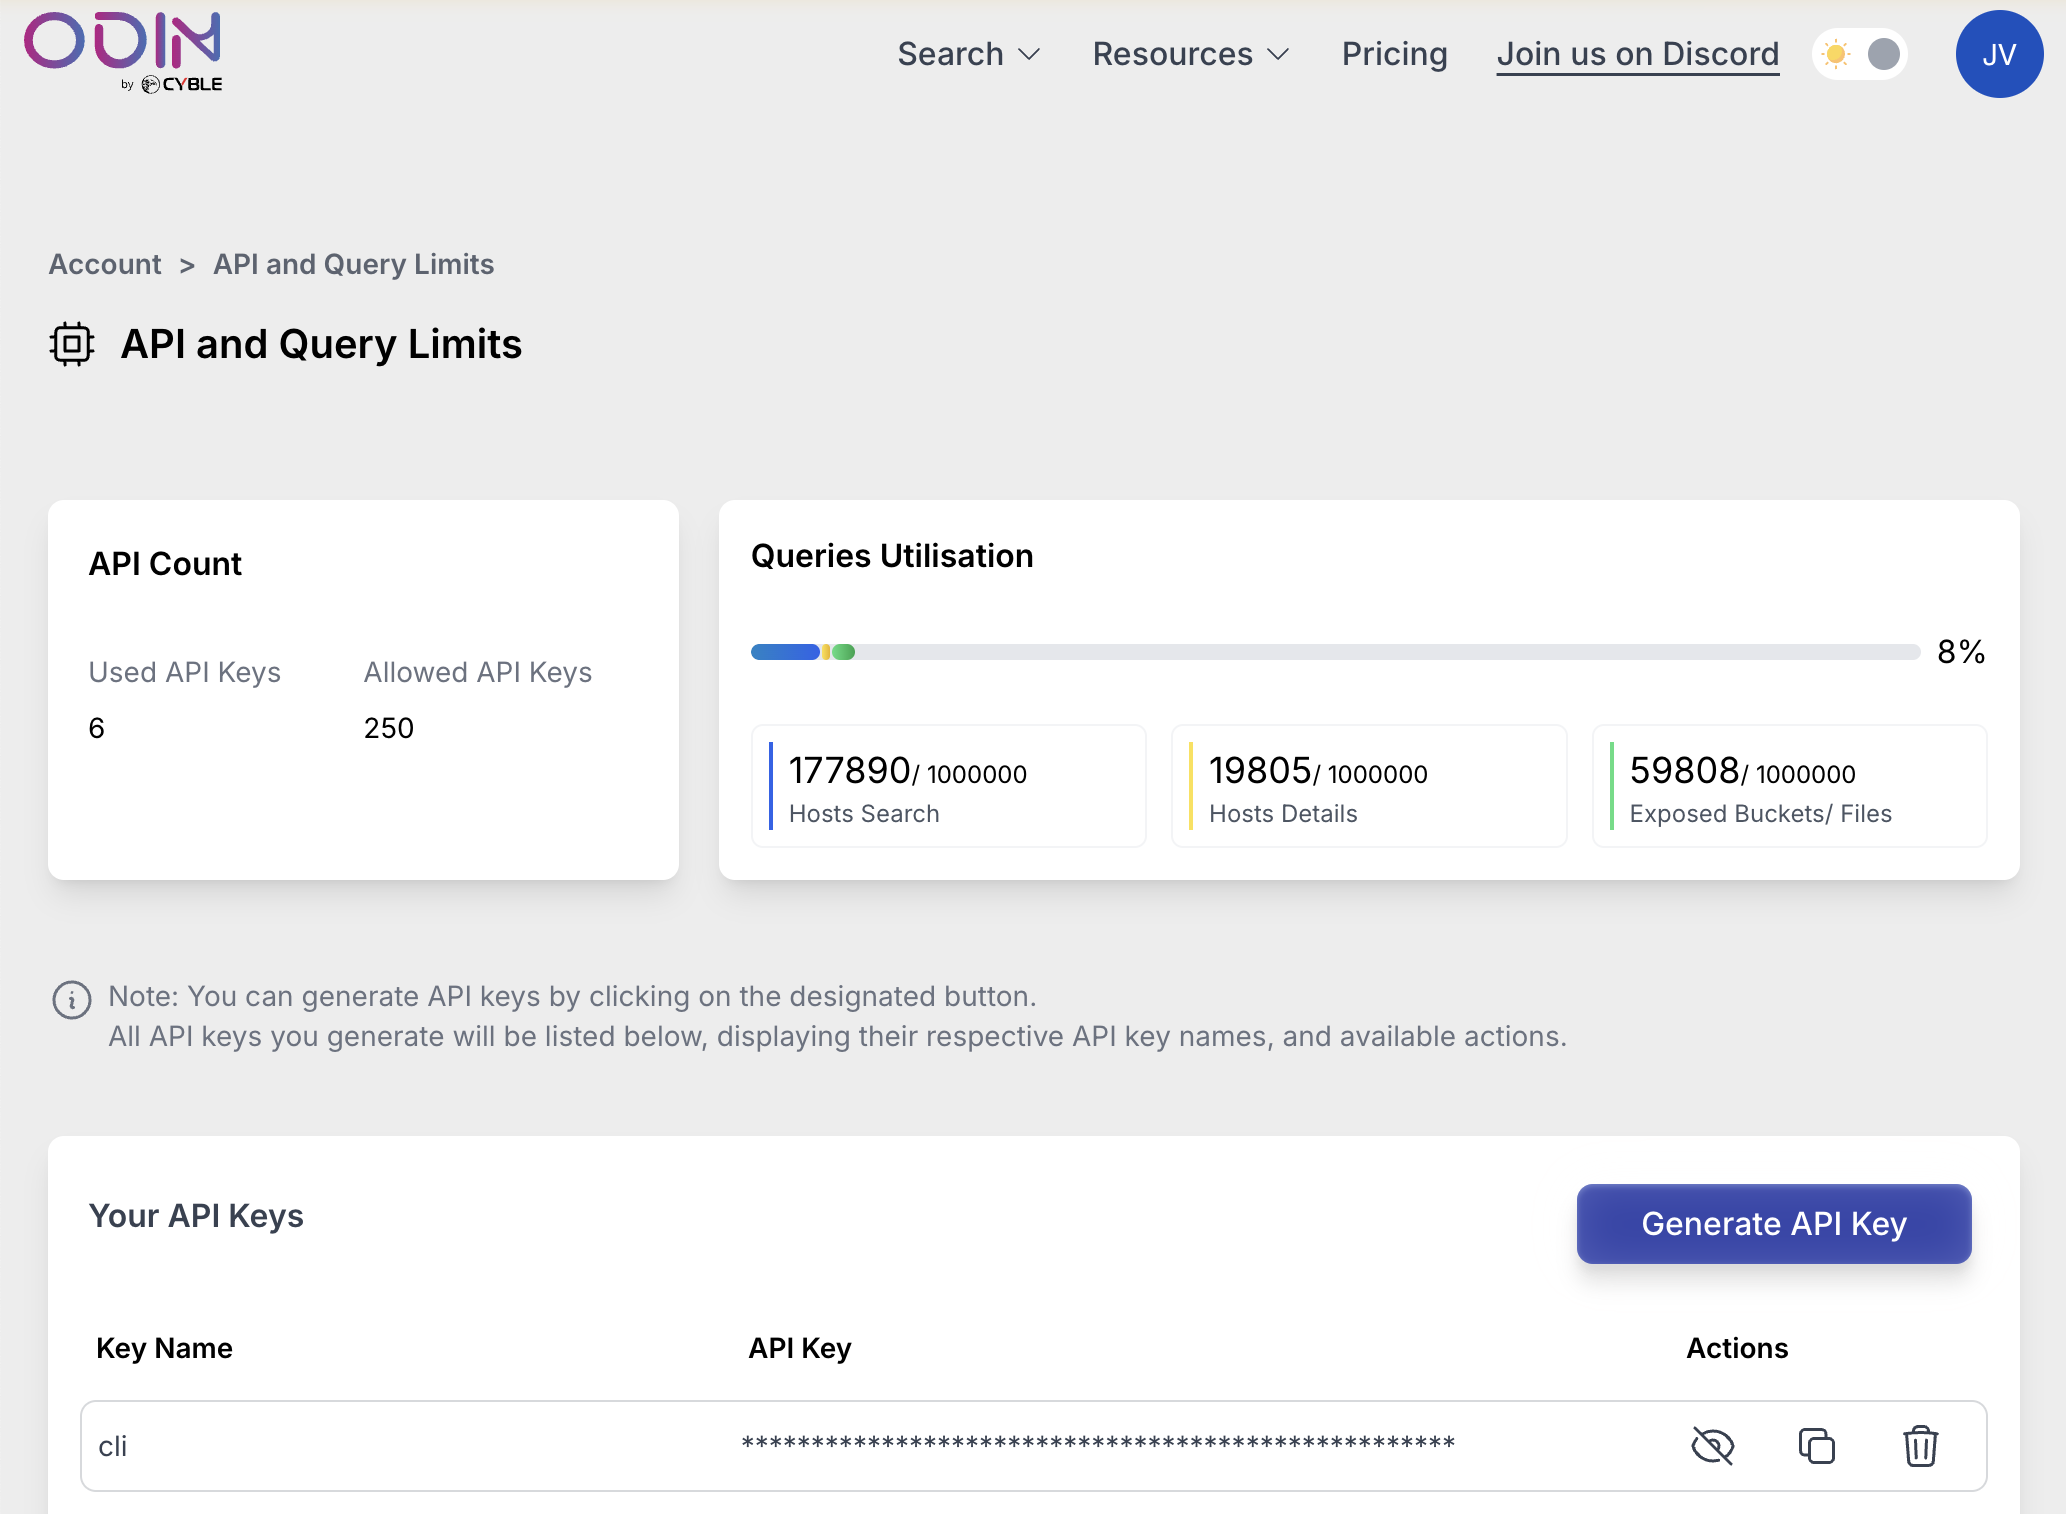The image size is (2066, 1514).
Task: Click the ODIN by Cyble logo
Action: pos(123,52)
